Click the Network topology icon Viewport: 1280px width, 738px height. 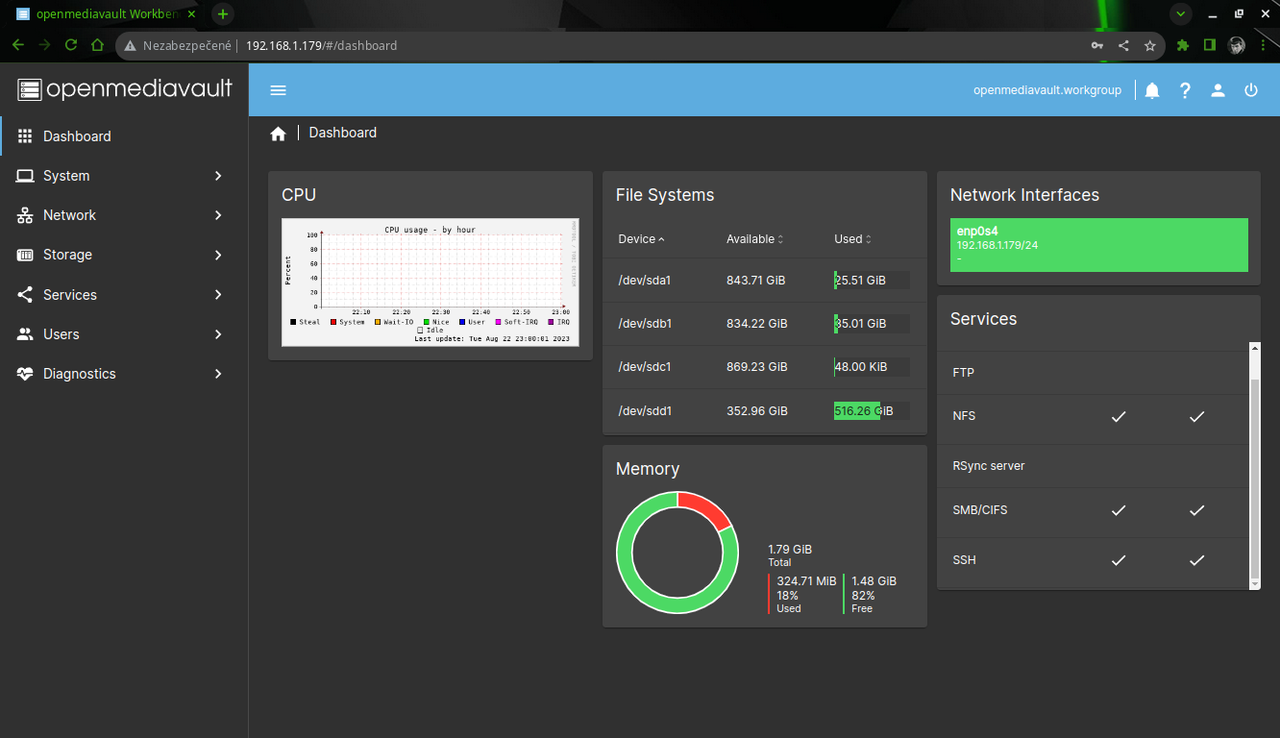click(x=25, y=215)
